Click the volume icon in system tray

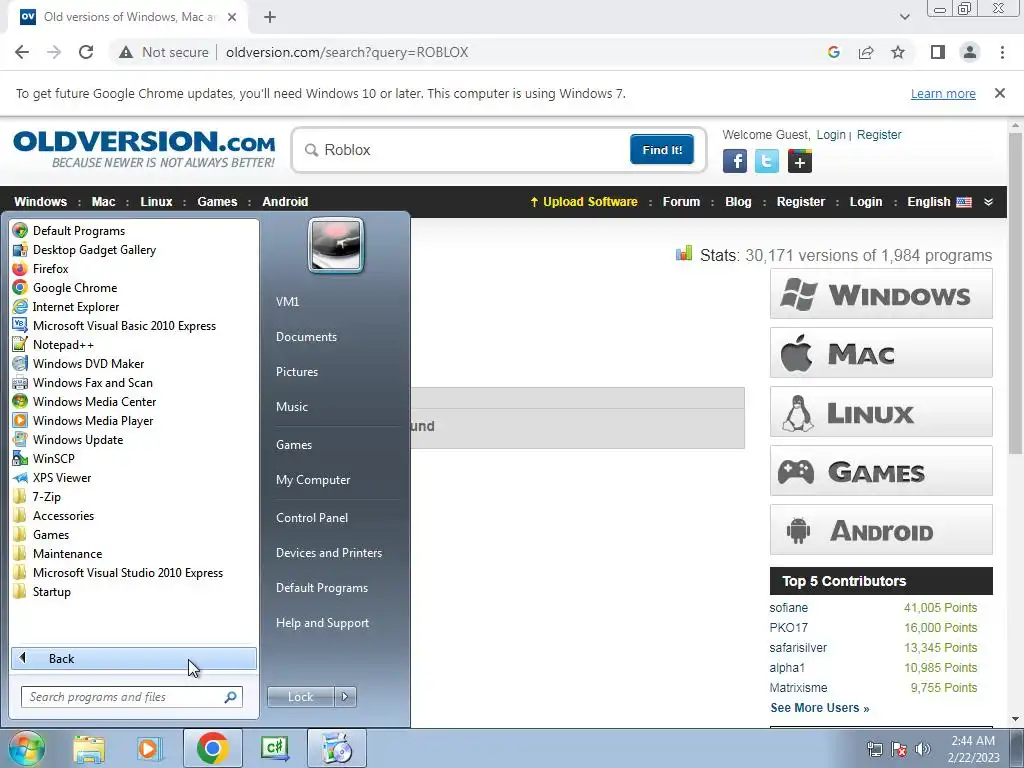pyautogui.click(x=923, y=749)
